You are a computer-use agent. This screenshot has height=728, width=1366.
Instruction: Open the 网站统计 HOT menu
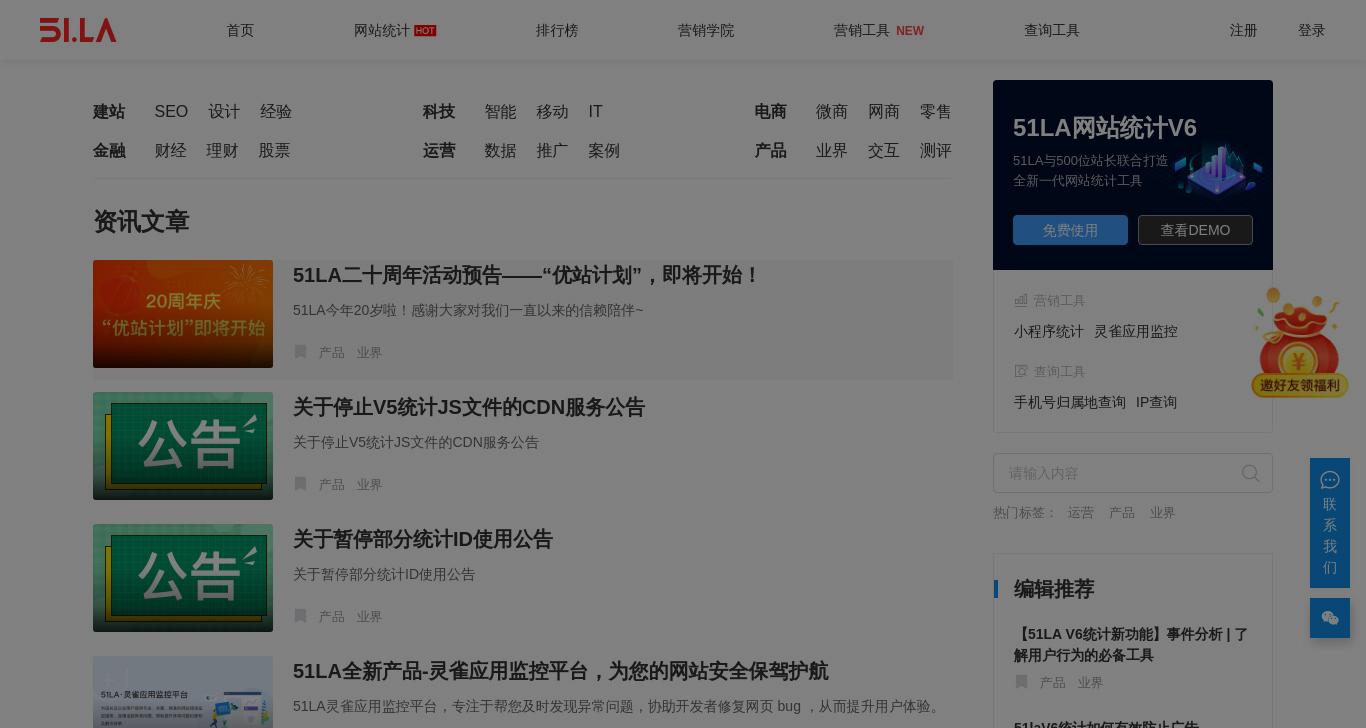coord(395,30)
